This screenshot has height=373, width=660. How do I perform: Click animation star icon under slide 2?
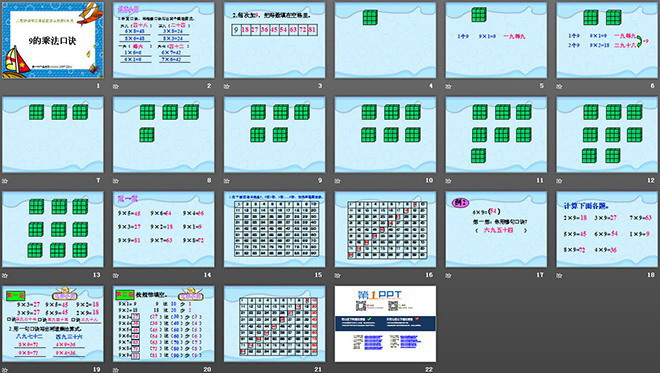[x=116, y=86]
